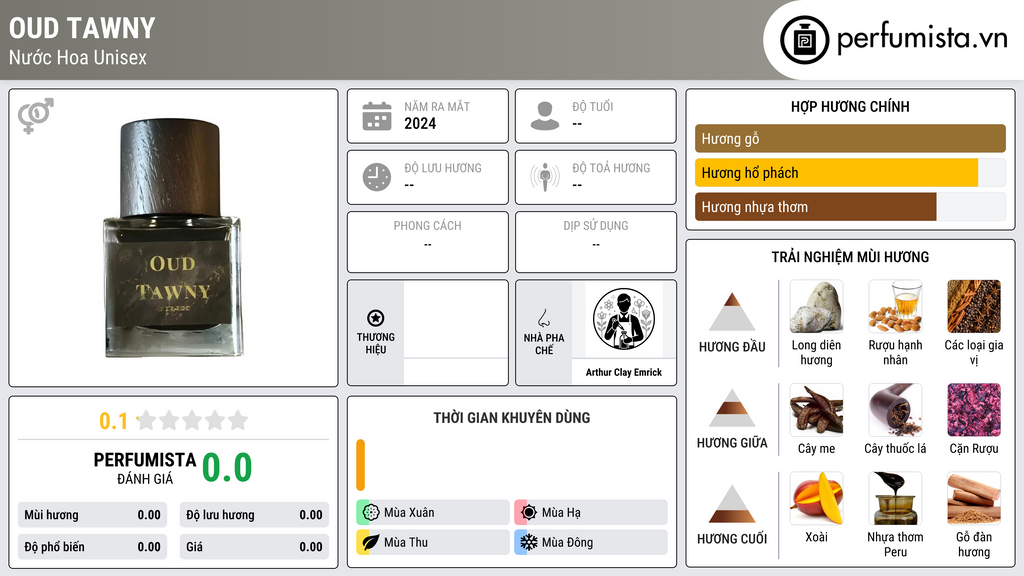Viewport: 1024px width, 576px height.
Task: Open the Xoài mango note image
Action: coord(816,499)
